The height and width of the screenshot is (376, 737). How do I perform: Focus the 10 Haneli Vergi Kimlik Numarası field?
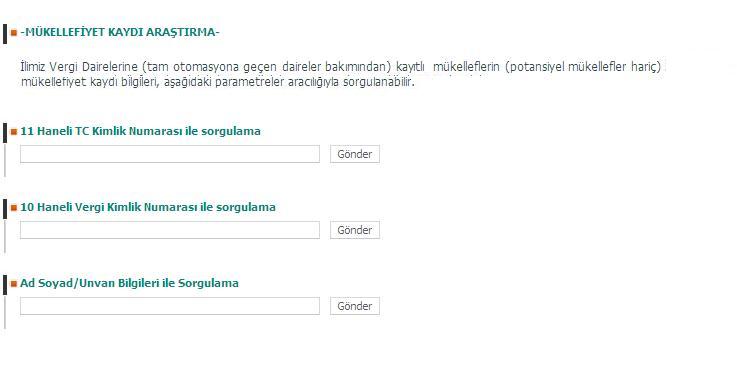[x=170, y=230]
